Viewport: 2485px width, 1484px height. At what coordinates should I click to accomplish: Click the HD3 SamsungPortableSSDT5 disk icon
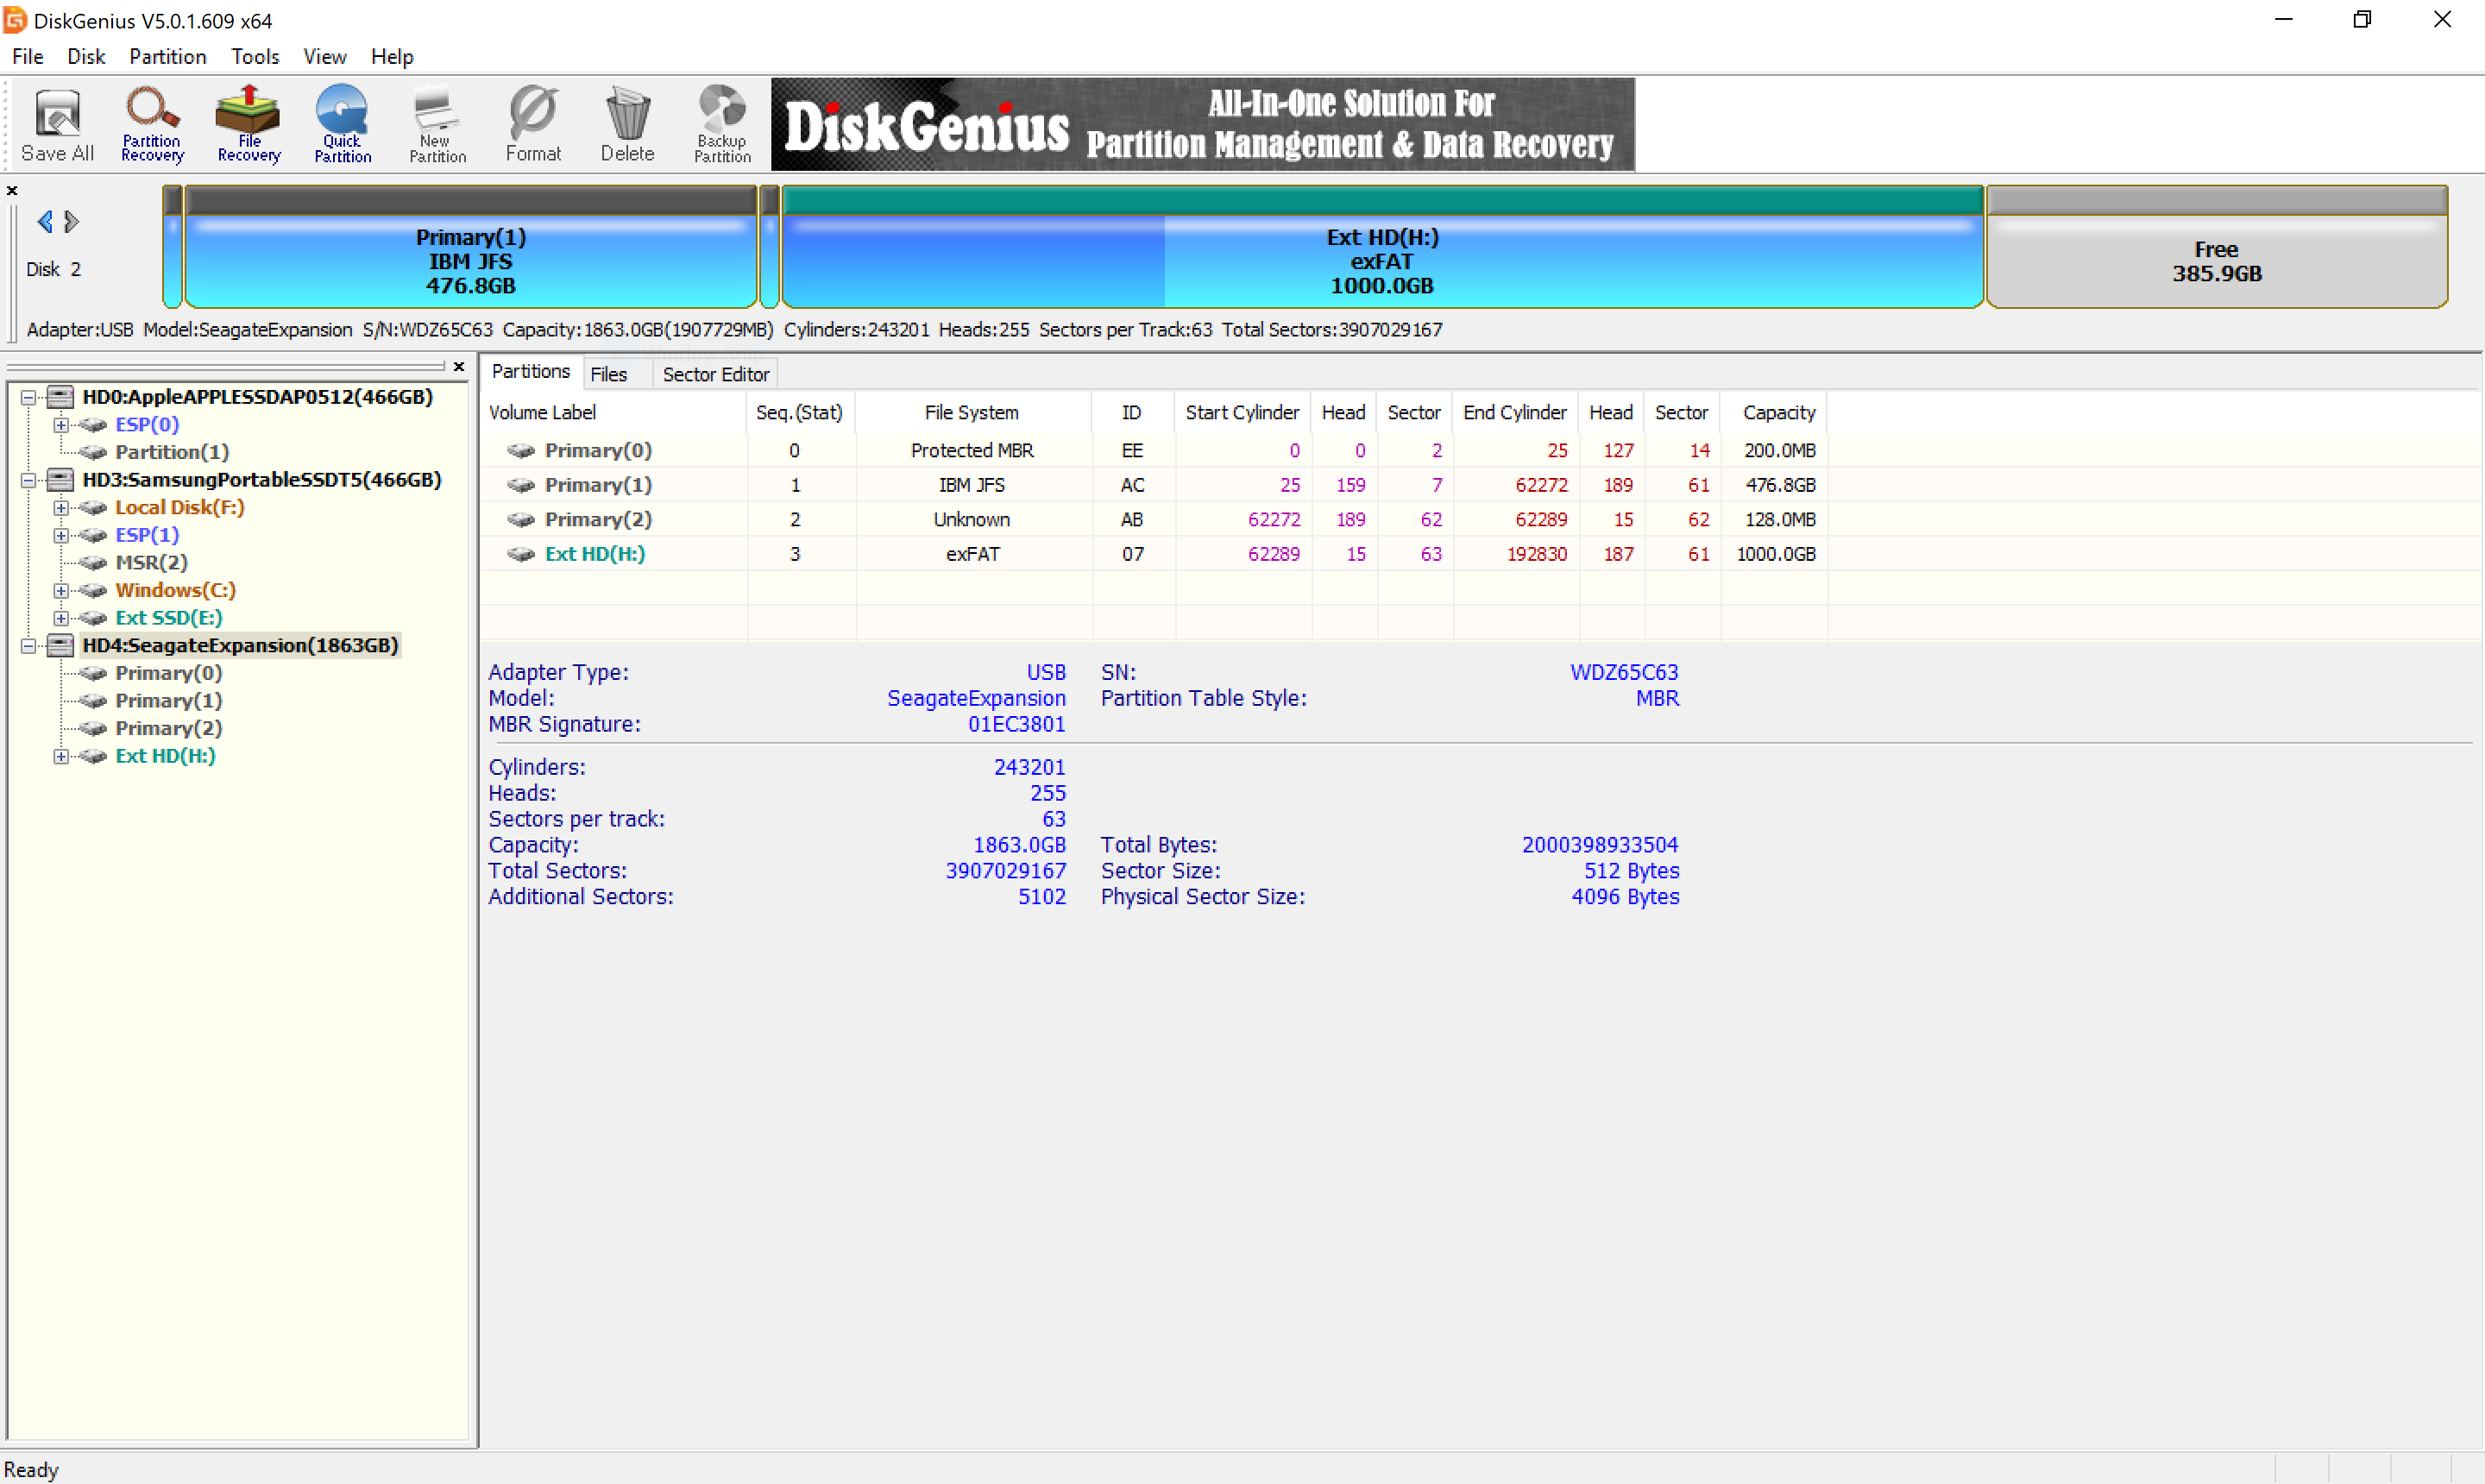[61, 480]
